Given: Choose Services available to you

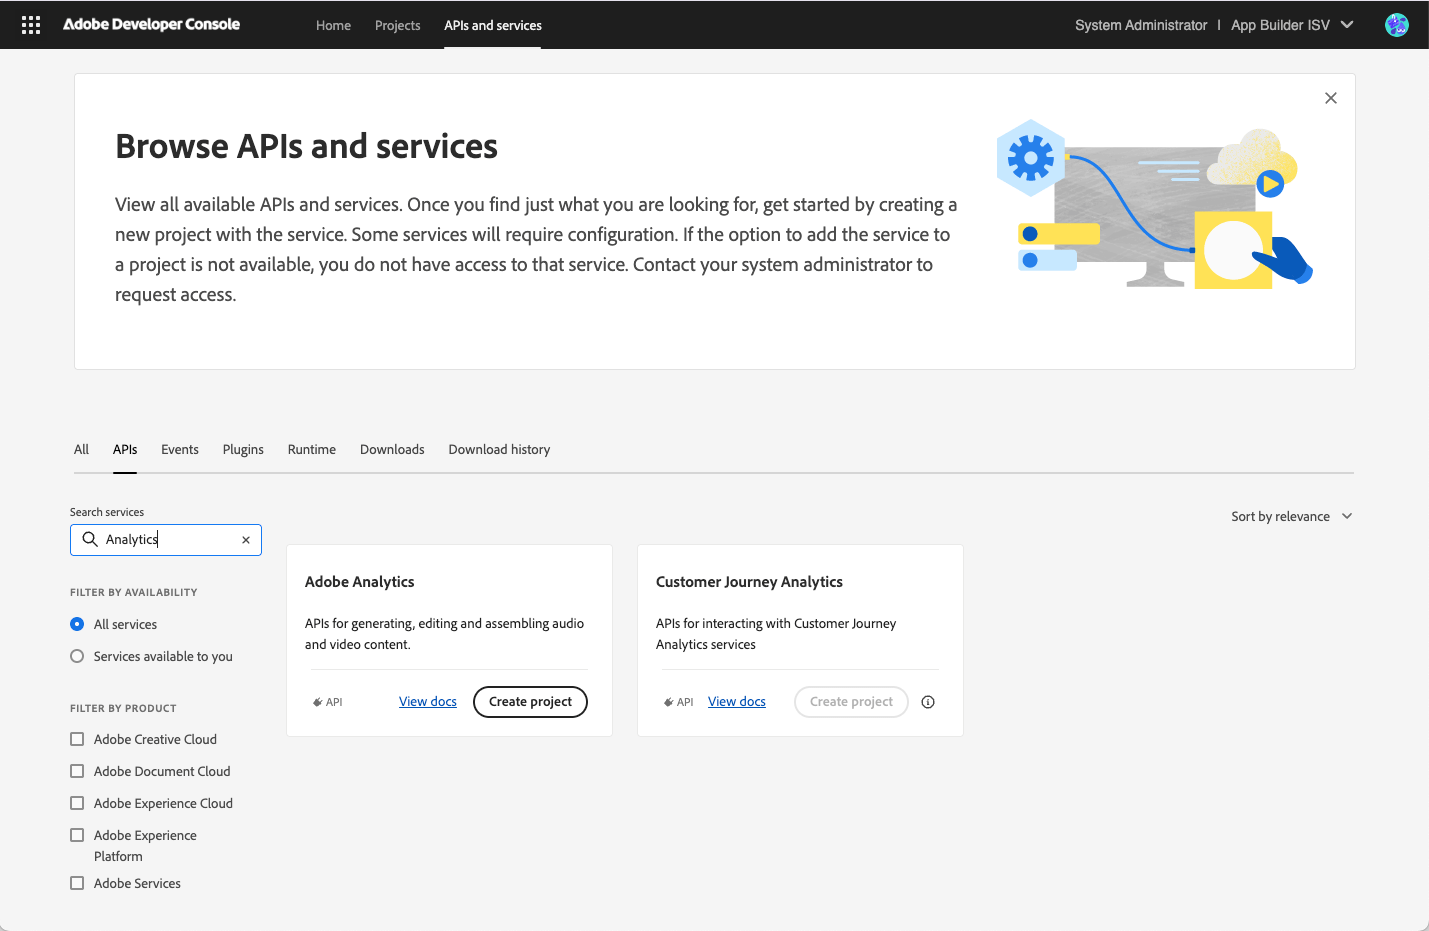Looking at the screenshot, I should 77,655.
